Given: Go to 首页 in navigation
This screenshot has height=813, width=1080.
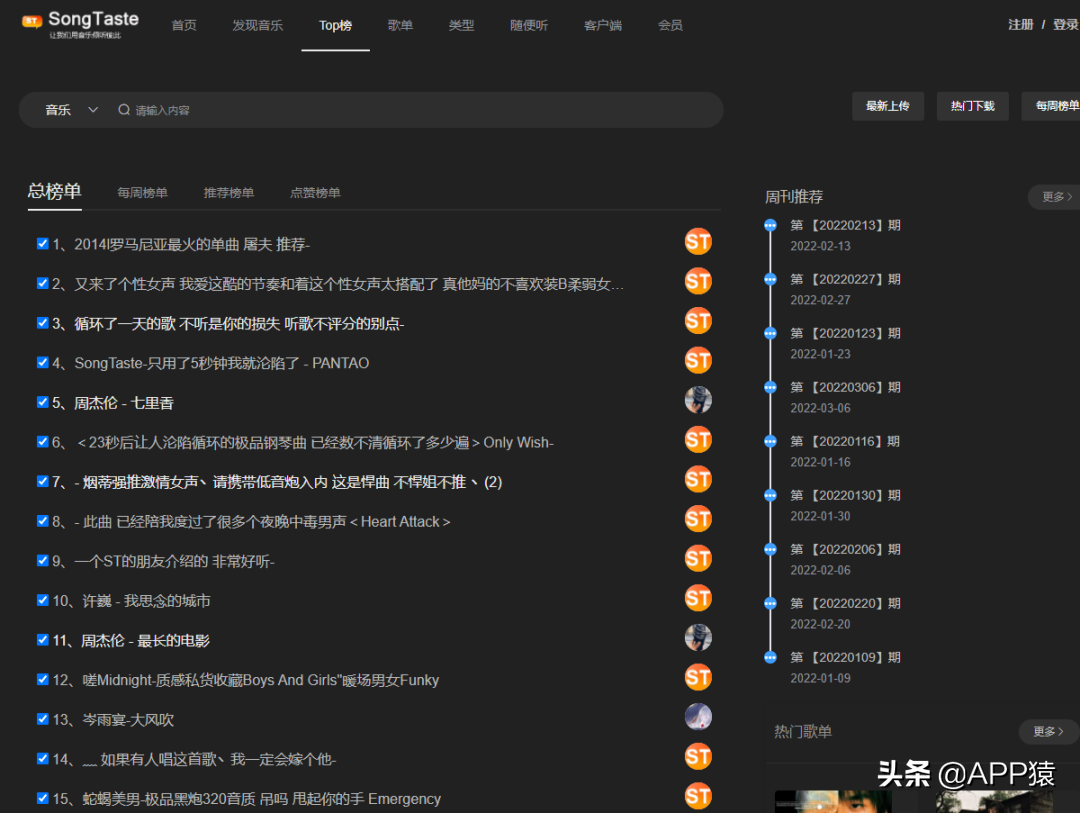Looking at the screenshot, I should click(x=184, y=25).
